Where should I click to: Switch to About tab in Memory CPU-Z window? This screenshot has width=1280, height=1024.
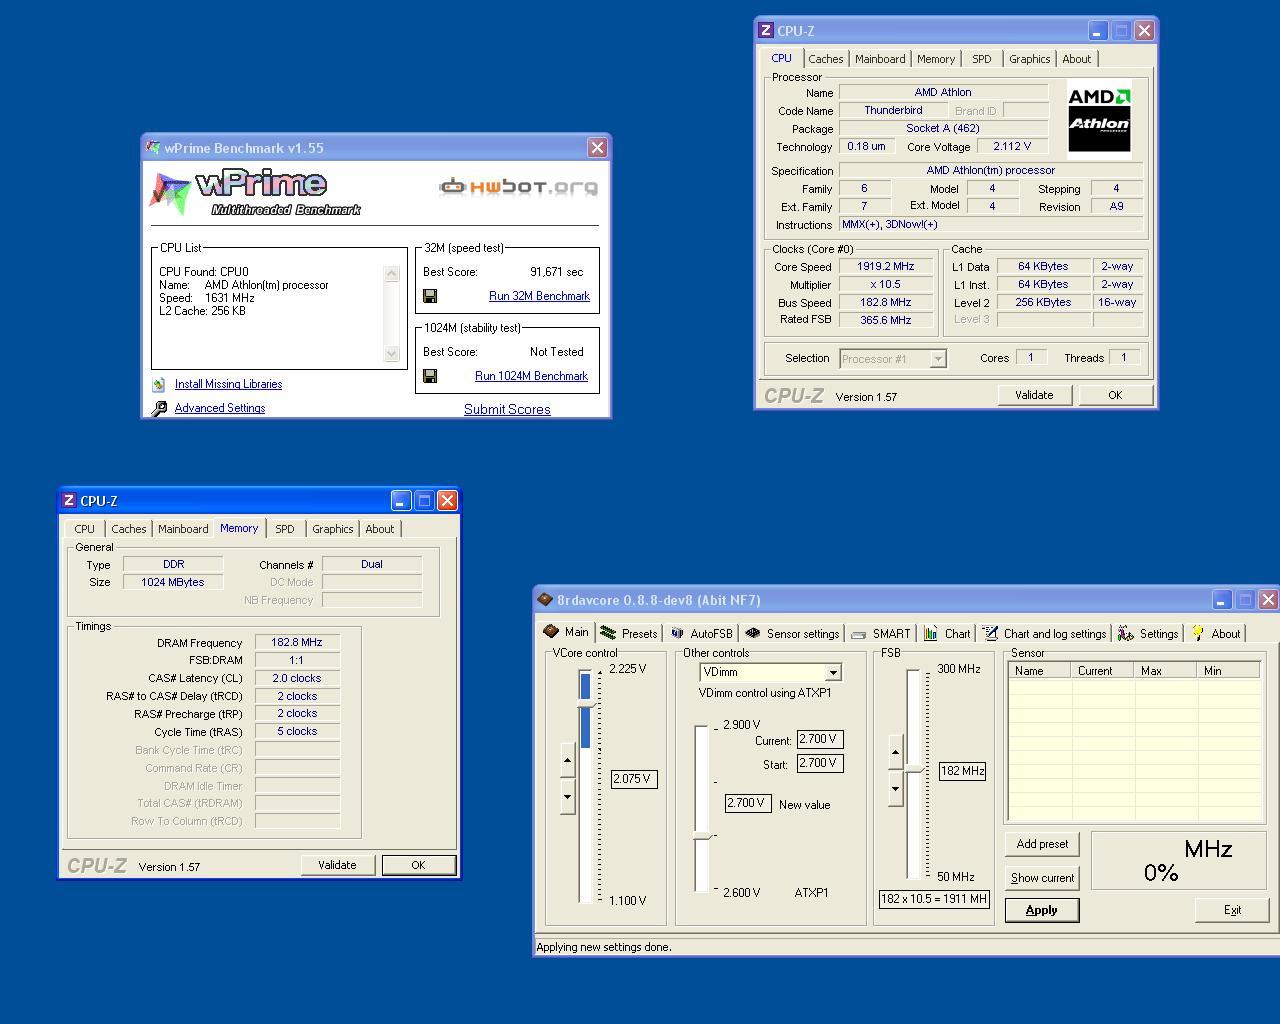[x=379, y=529]
